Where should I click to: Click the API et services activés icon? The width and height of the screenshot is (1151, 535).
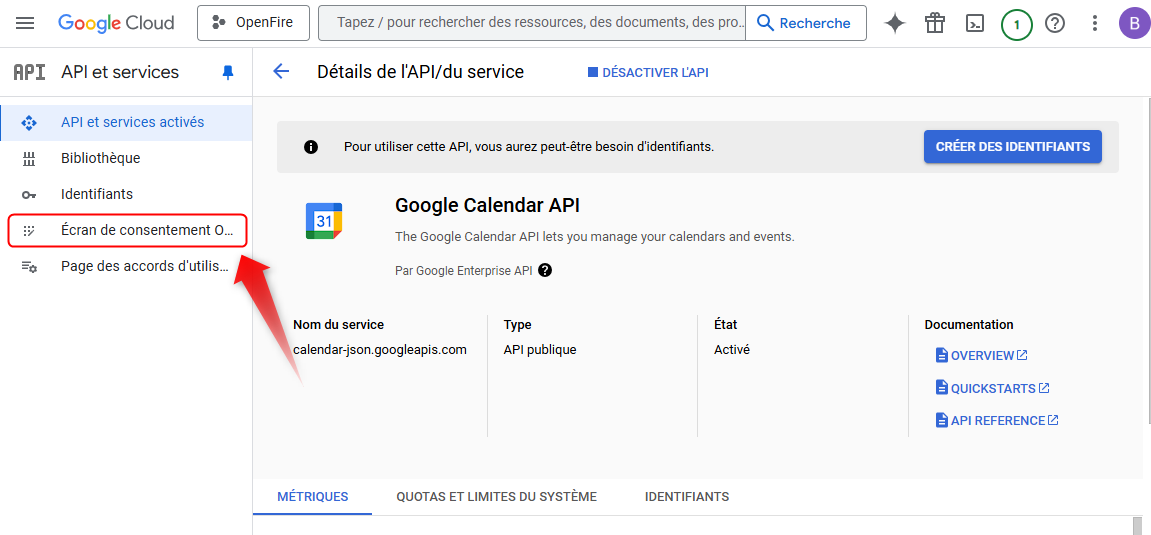click(29, 123)
